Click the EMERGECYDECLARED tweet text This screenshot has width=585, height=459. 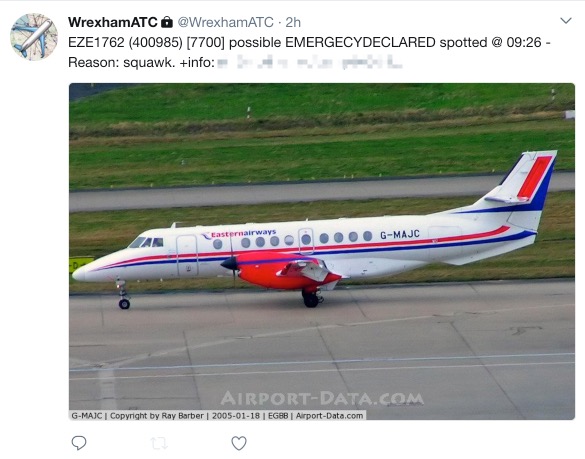[x=360, y=42]
